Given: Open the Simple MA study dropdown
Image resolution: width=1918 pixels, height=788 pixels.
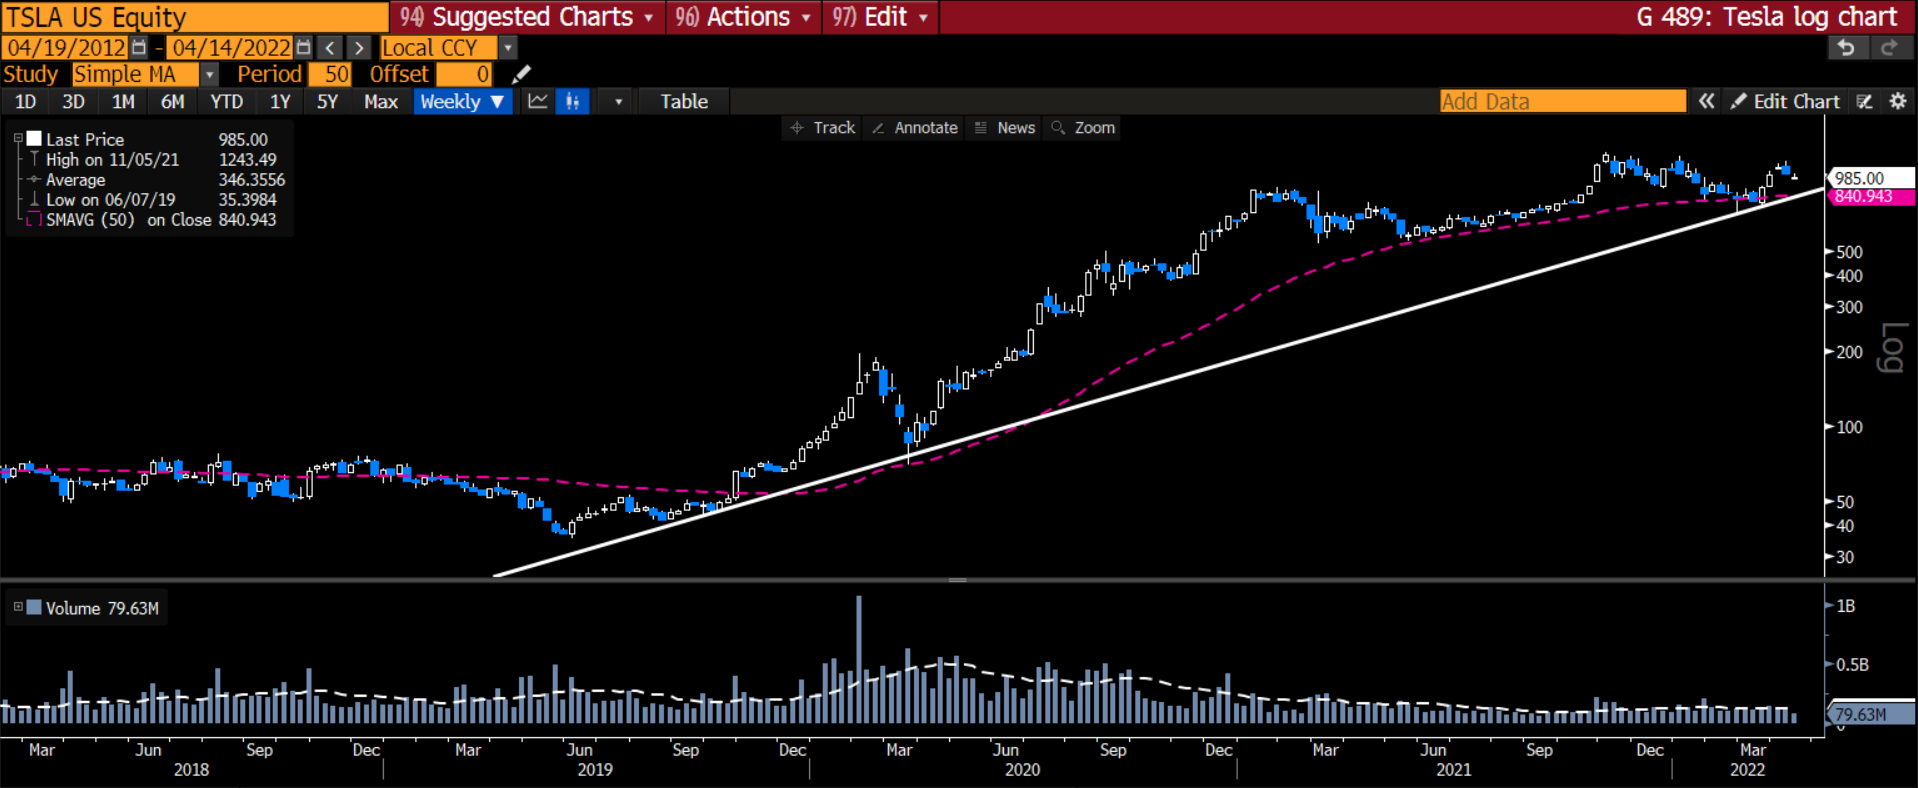Looking at the screenshot, I should 209,74.
